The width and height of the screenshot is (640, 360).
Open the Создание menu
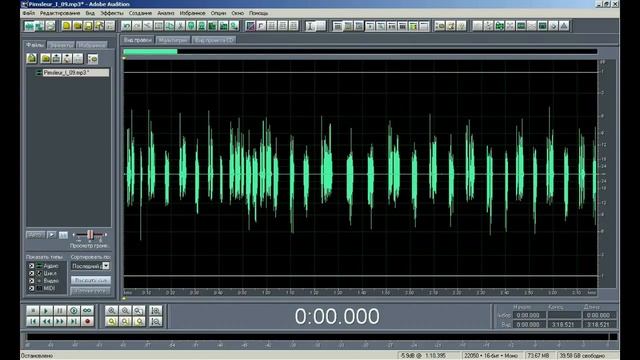pyautogui.click(x=140, y=13)
